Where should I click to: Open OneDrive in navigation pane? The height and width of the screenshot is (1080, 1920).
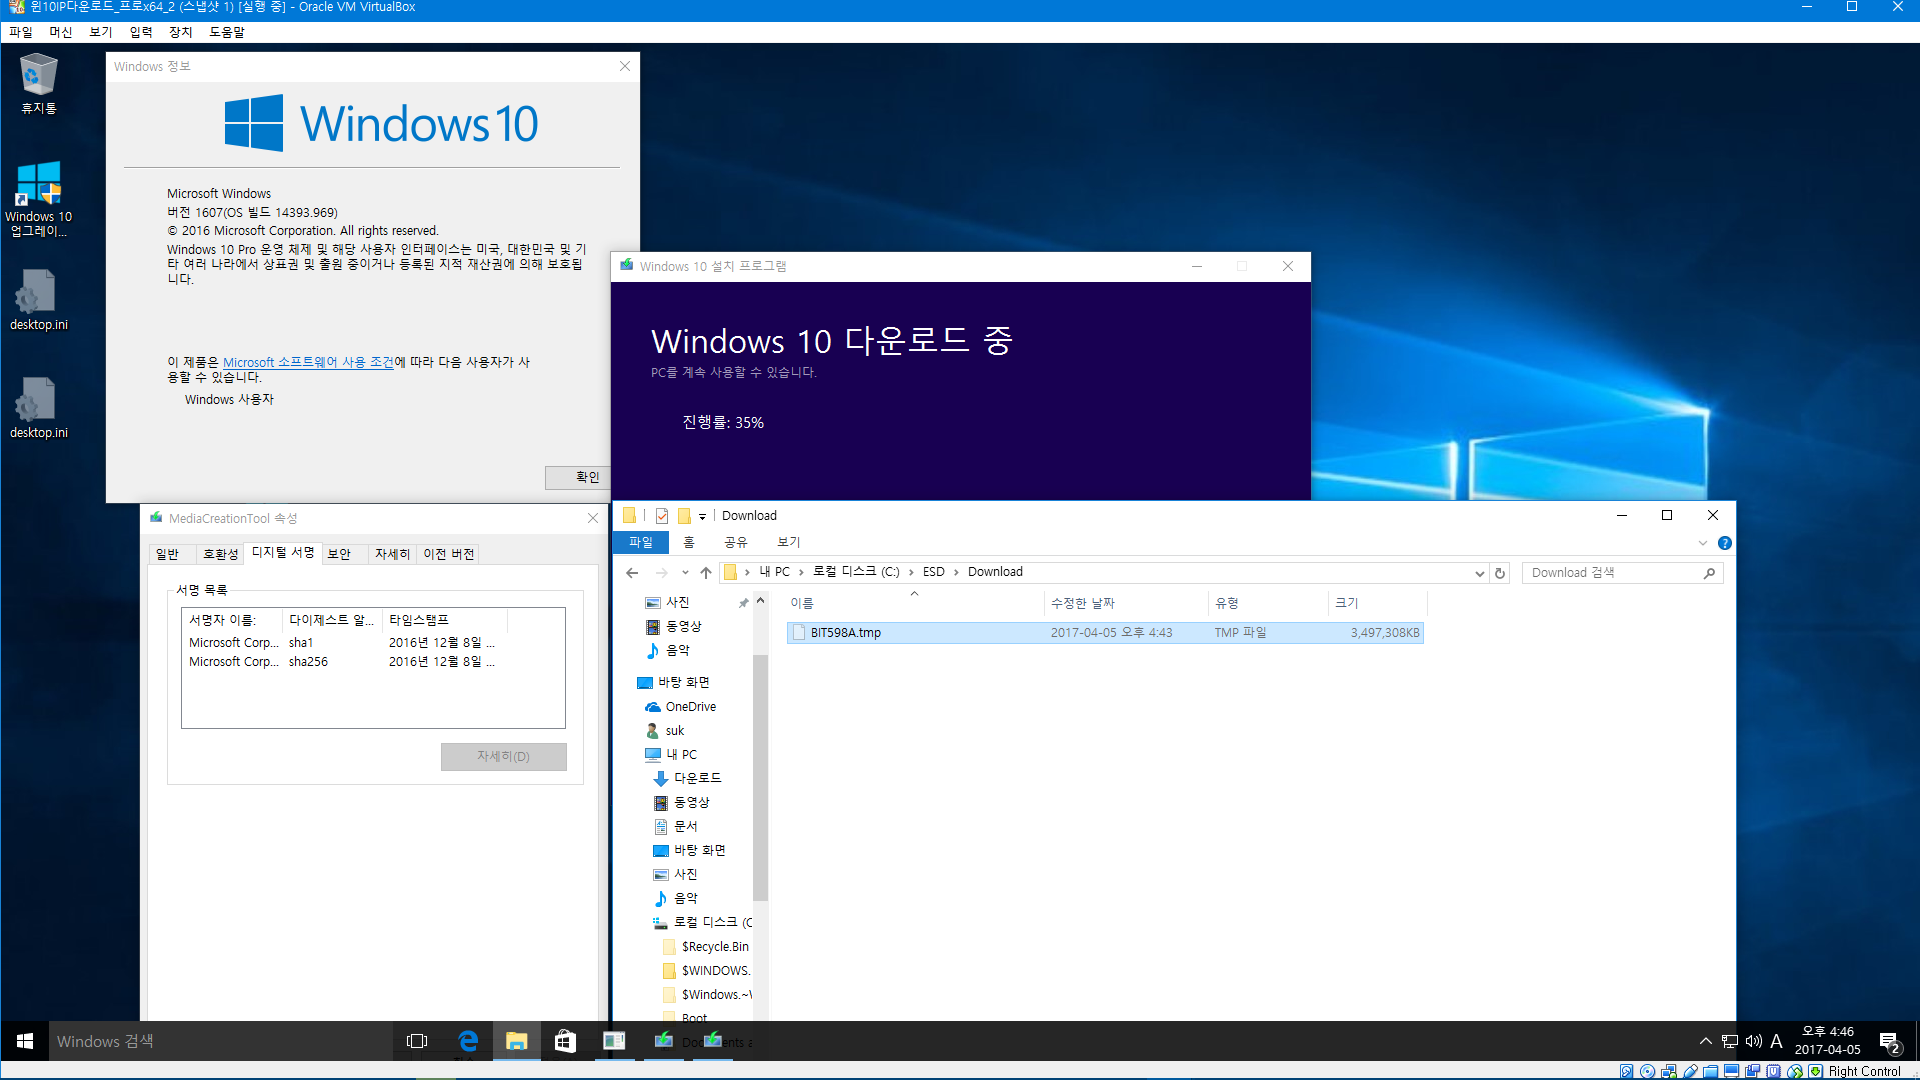click(681, 707)
